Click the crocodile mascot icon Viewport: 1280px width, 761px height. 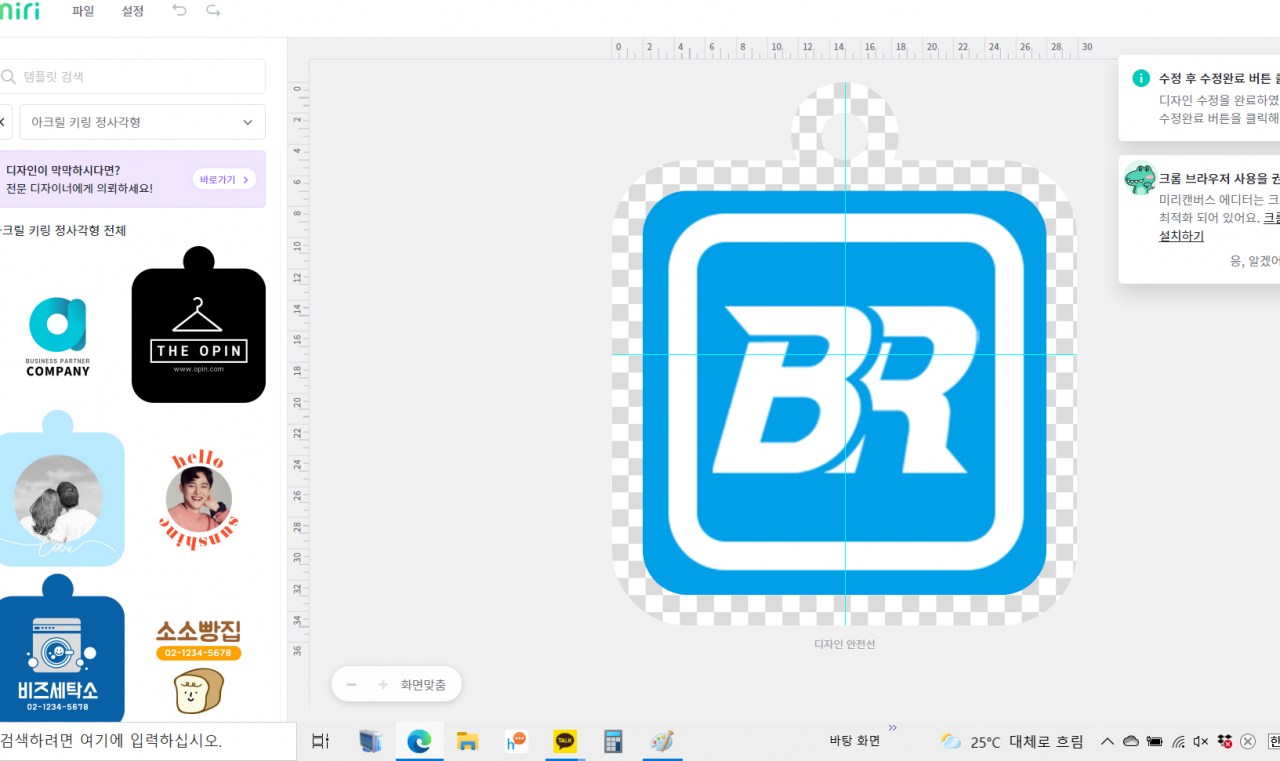pyautogui.click(x=1140, y=179)
